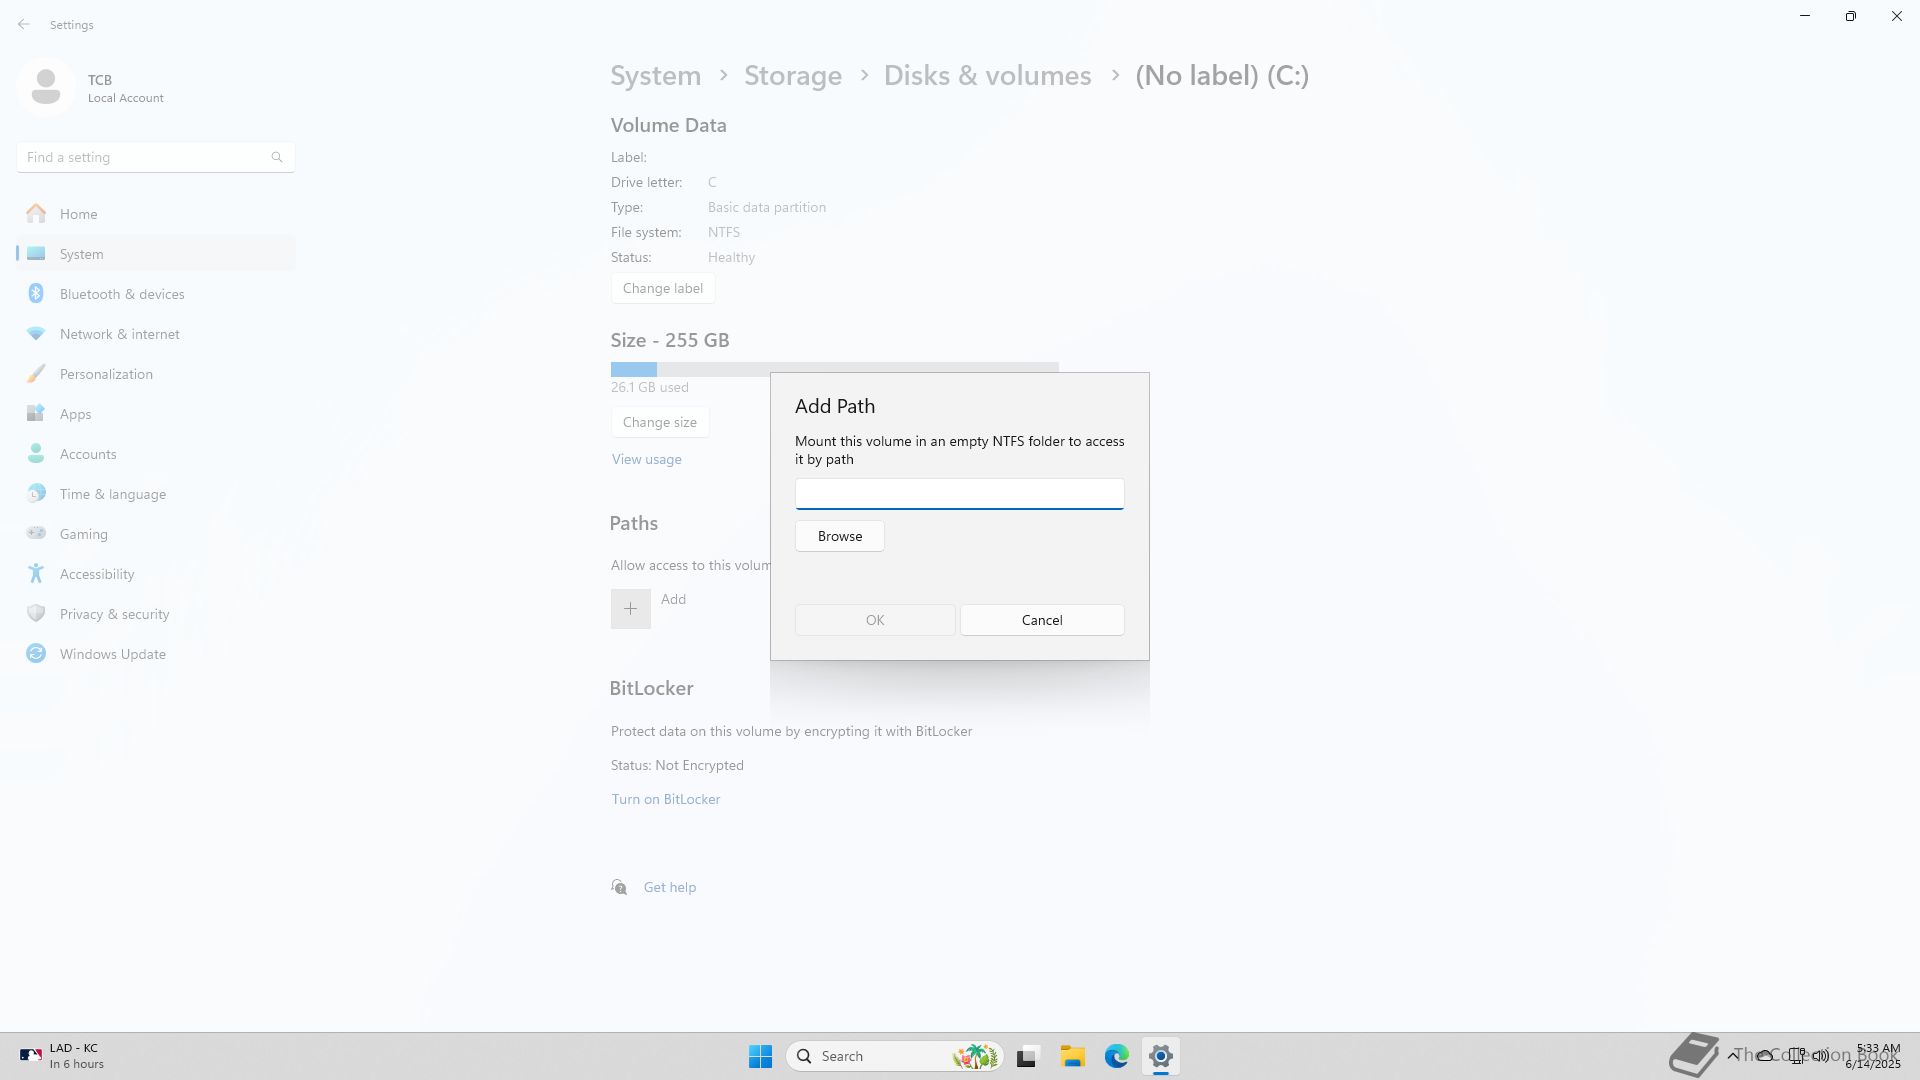Open Personalization paintbrush item
Viewport: 1920px width, 1080px height.
pos(36,374)
